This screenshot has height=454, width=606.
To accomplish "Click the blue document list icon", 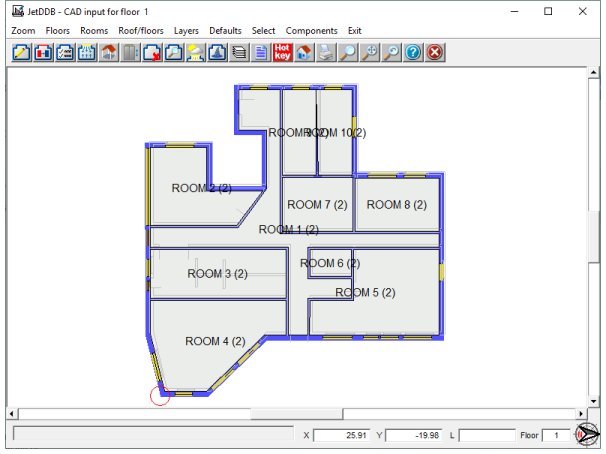I will (x=261, y=52).
